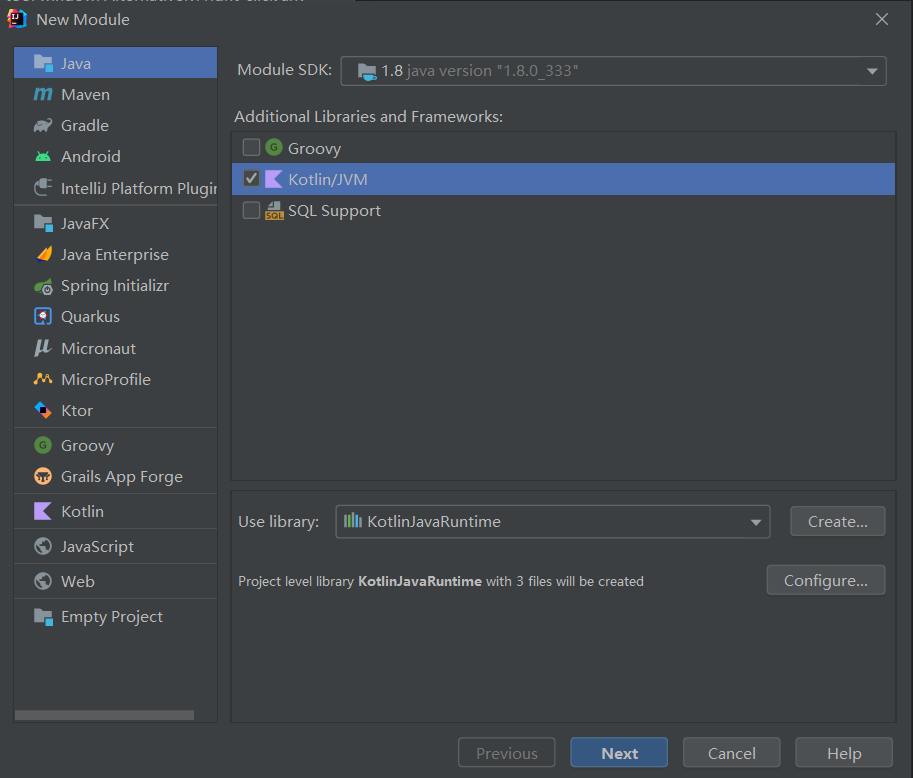This screenshot has width=913, height=778.
Task: Enable the Groovy framework checkbox
Action: [x=251, y=147]
